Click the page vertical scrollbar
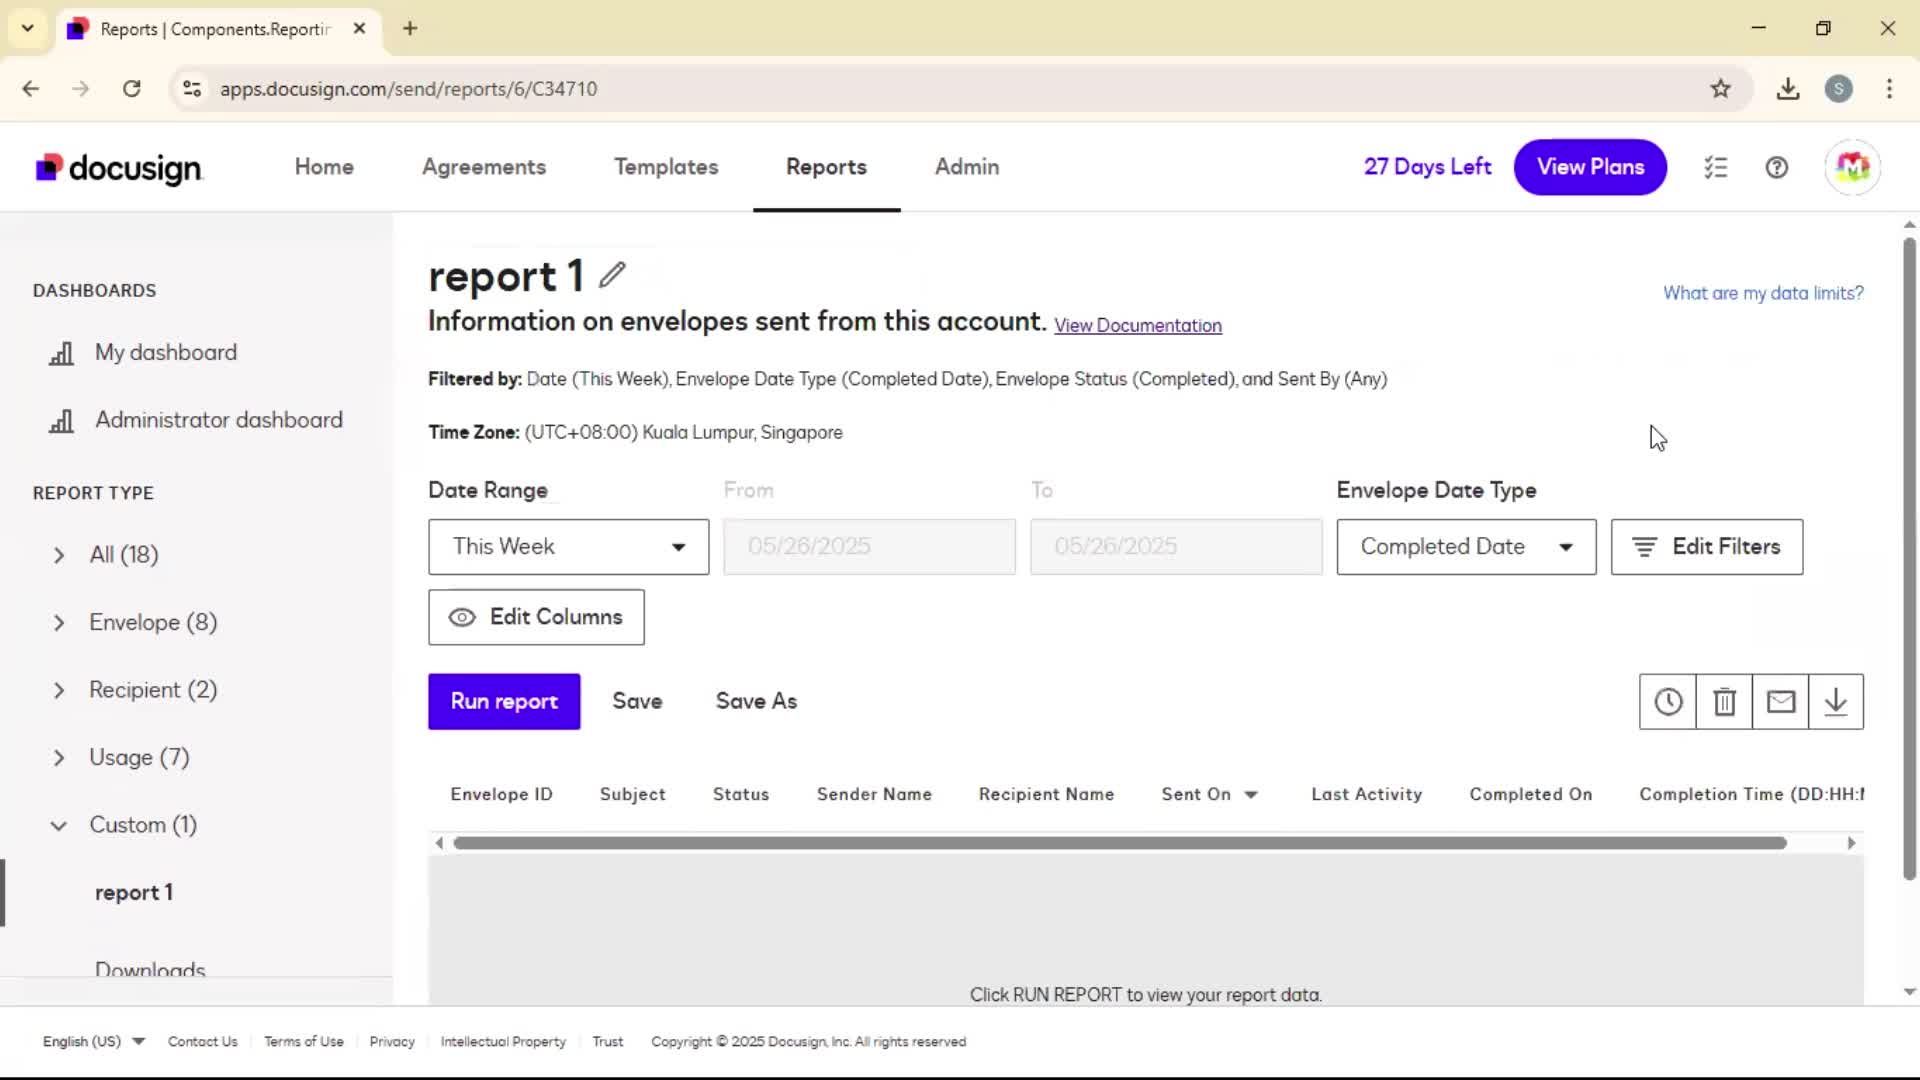The image size is (1920, 1080). (1909, 560)
